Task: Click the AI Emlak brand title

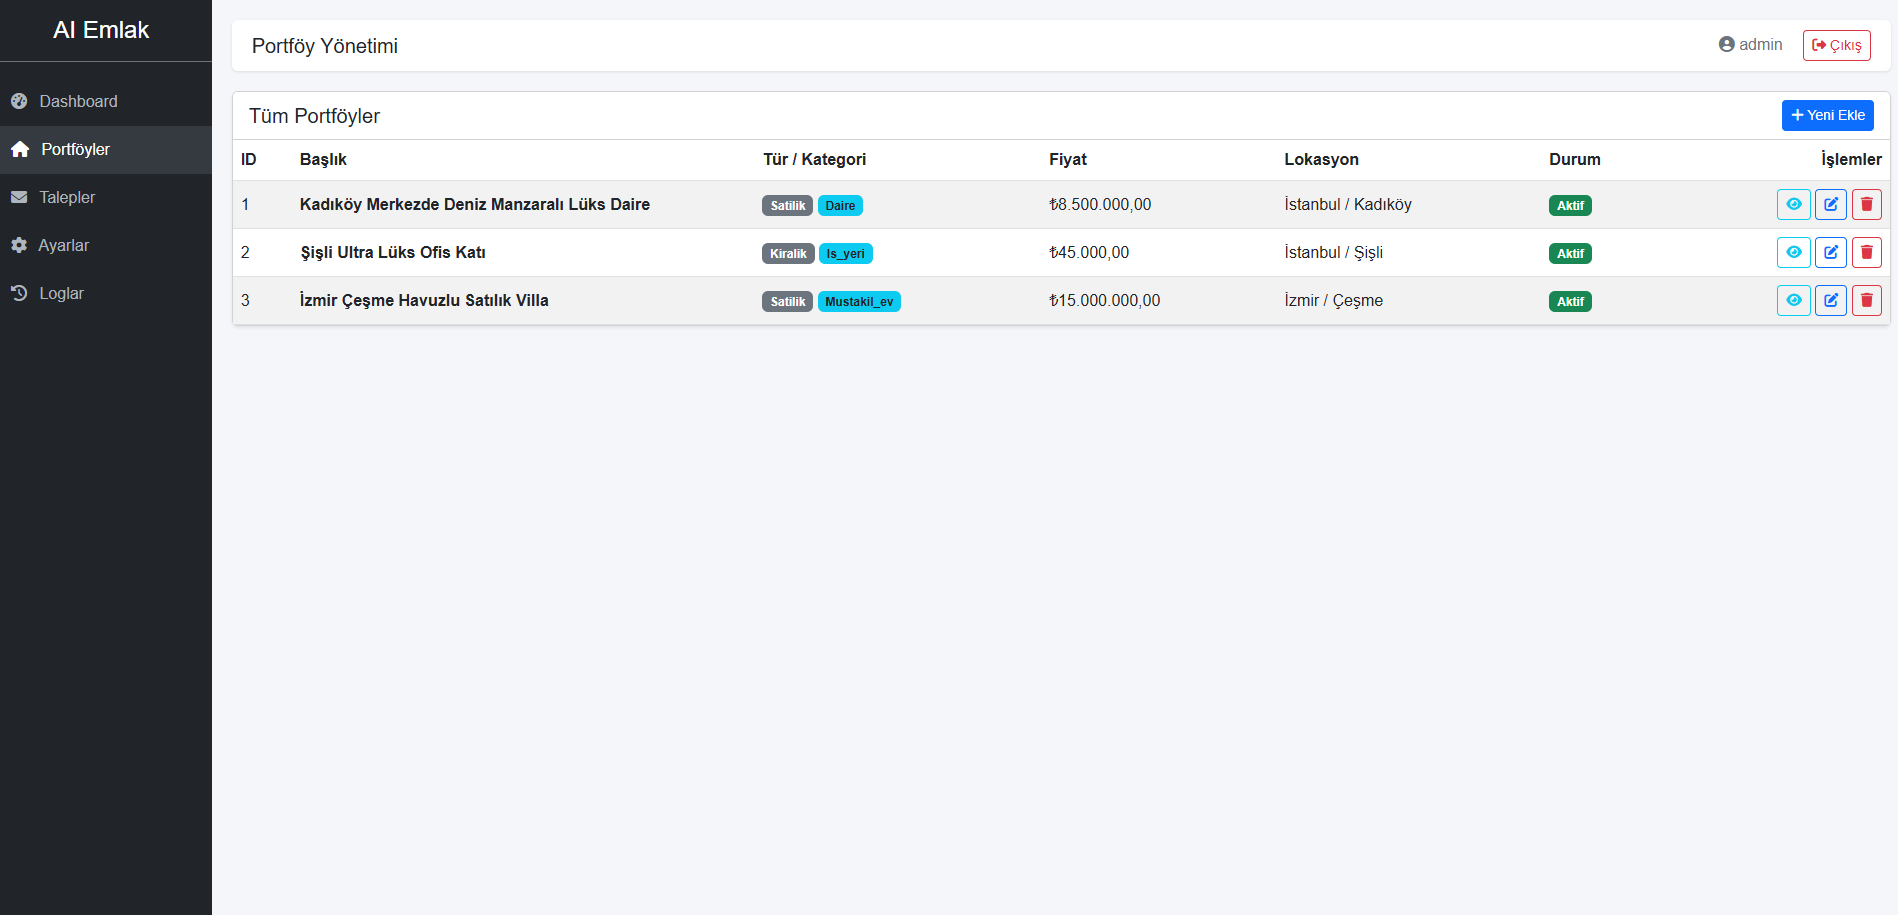Action: click(x=101, y=30)
